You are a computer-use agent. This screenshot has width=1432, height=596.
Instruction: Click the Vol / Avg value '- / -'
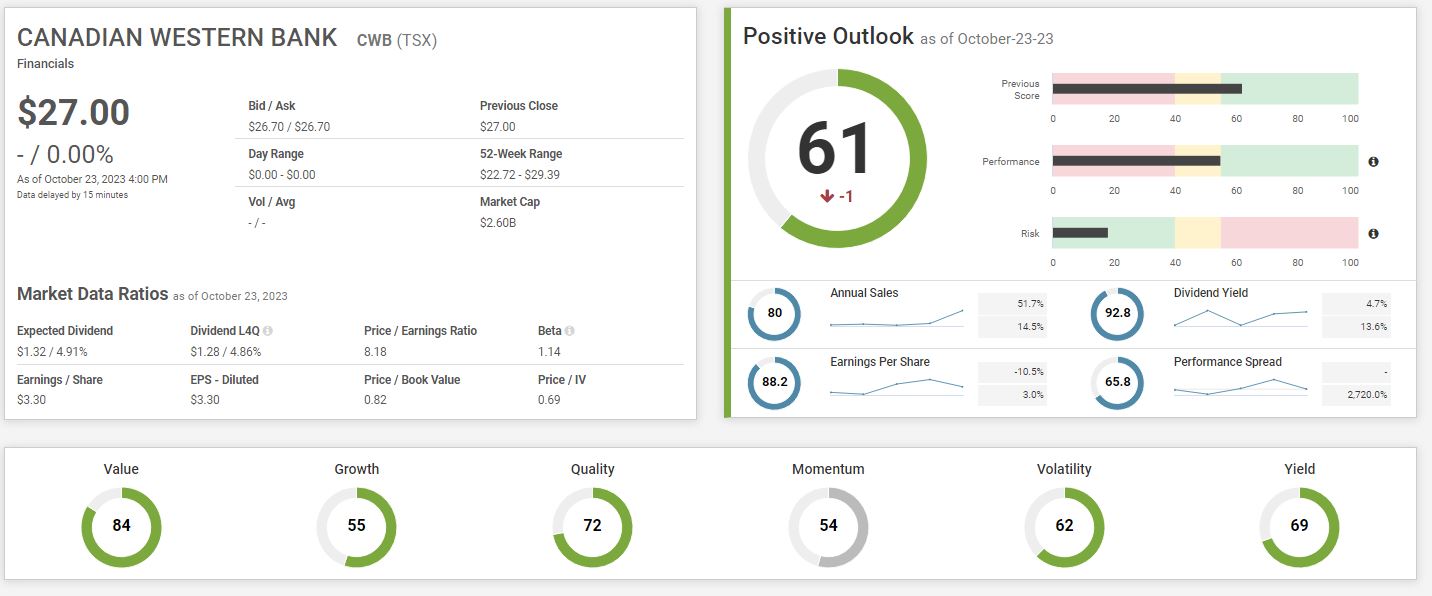pos(257,223)
